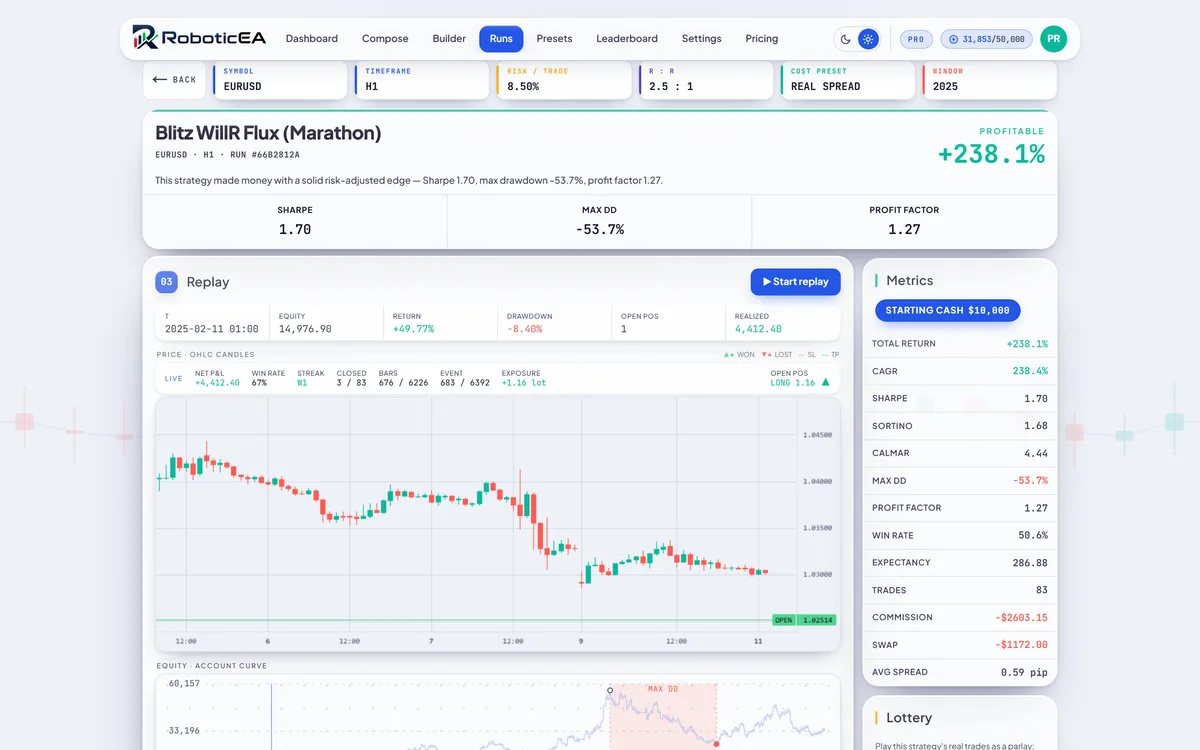The height and width of the screenshot is (750, 1200).
Task: Click the MAX DD region on equity curve
Action: pyautogui.click(x=663, y=714)
